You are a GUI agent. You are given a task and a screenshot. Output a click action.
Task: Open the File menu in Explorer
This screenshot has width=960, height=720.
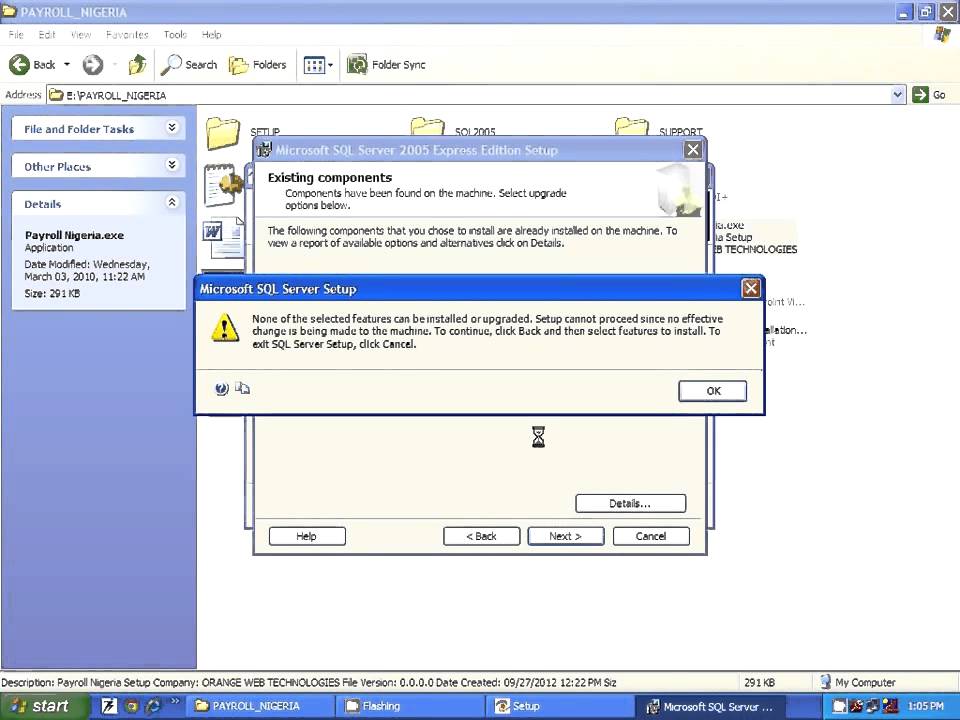(x=16, y=35)
